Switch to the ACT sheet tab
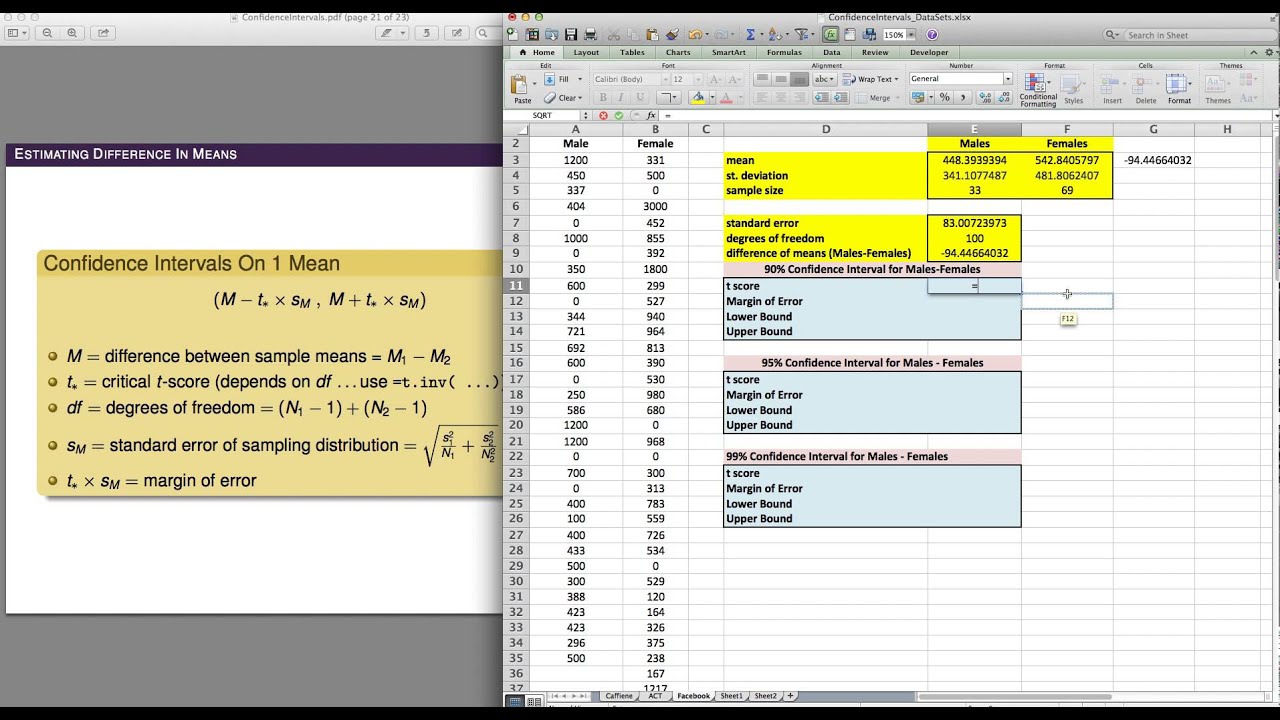This screenshot has width=1280, height=720. 655,696
